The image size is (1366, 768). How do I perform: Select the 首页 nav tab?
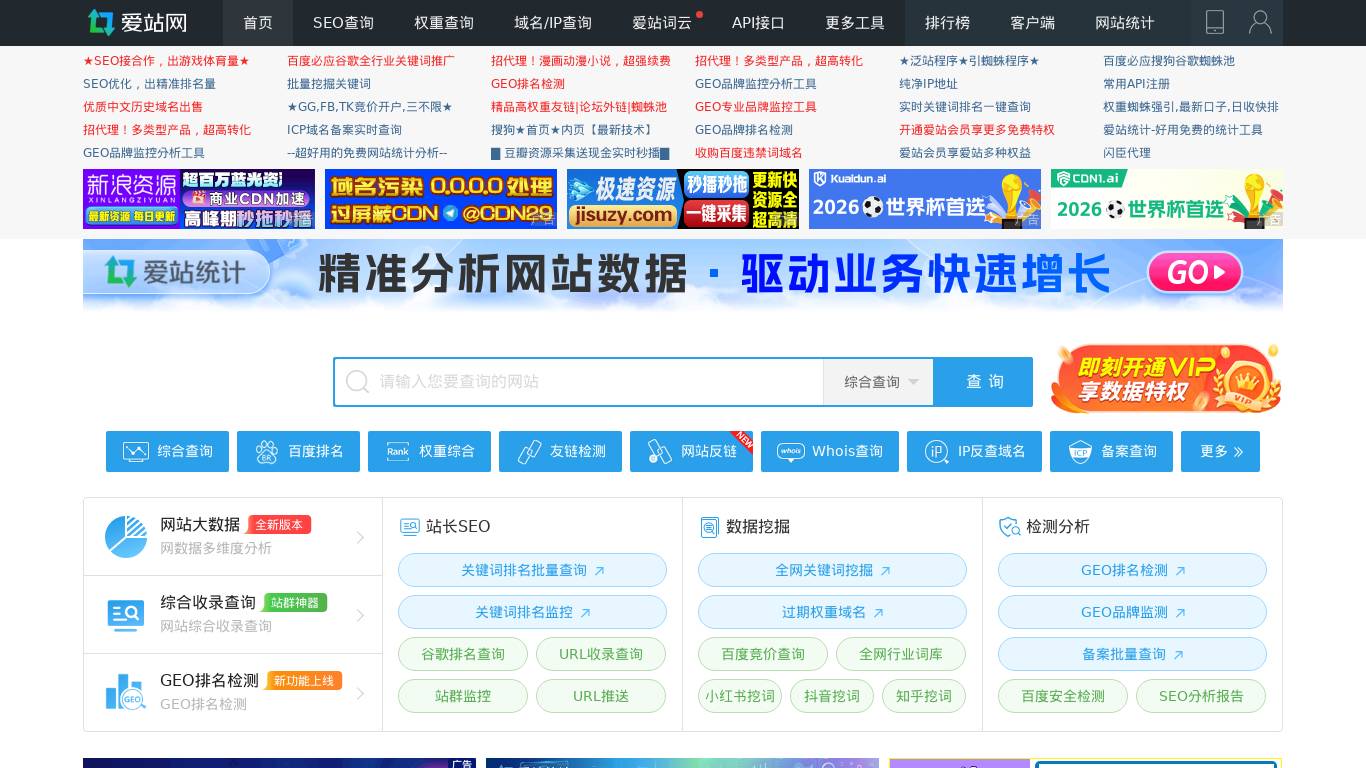tap(258, 23)
